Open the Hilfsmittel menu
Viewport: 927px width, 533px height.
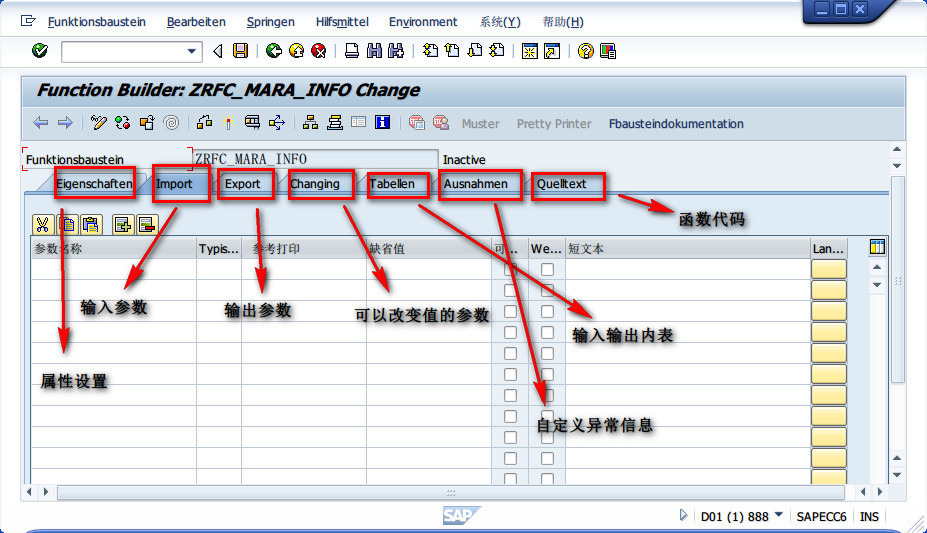point(342,22)
